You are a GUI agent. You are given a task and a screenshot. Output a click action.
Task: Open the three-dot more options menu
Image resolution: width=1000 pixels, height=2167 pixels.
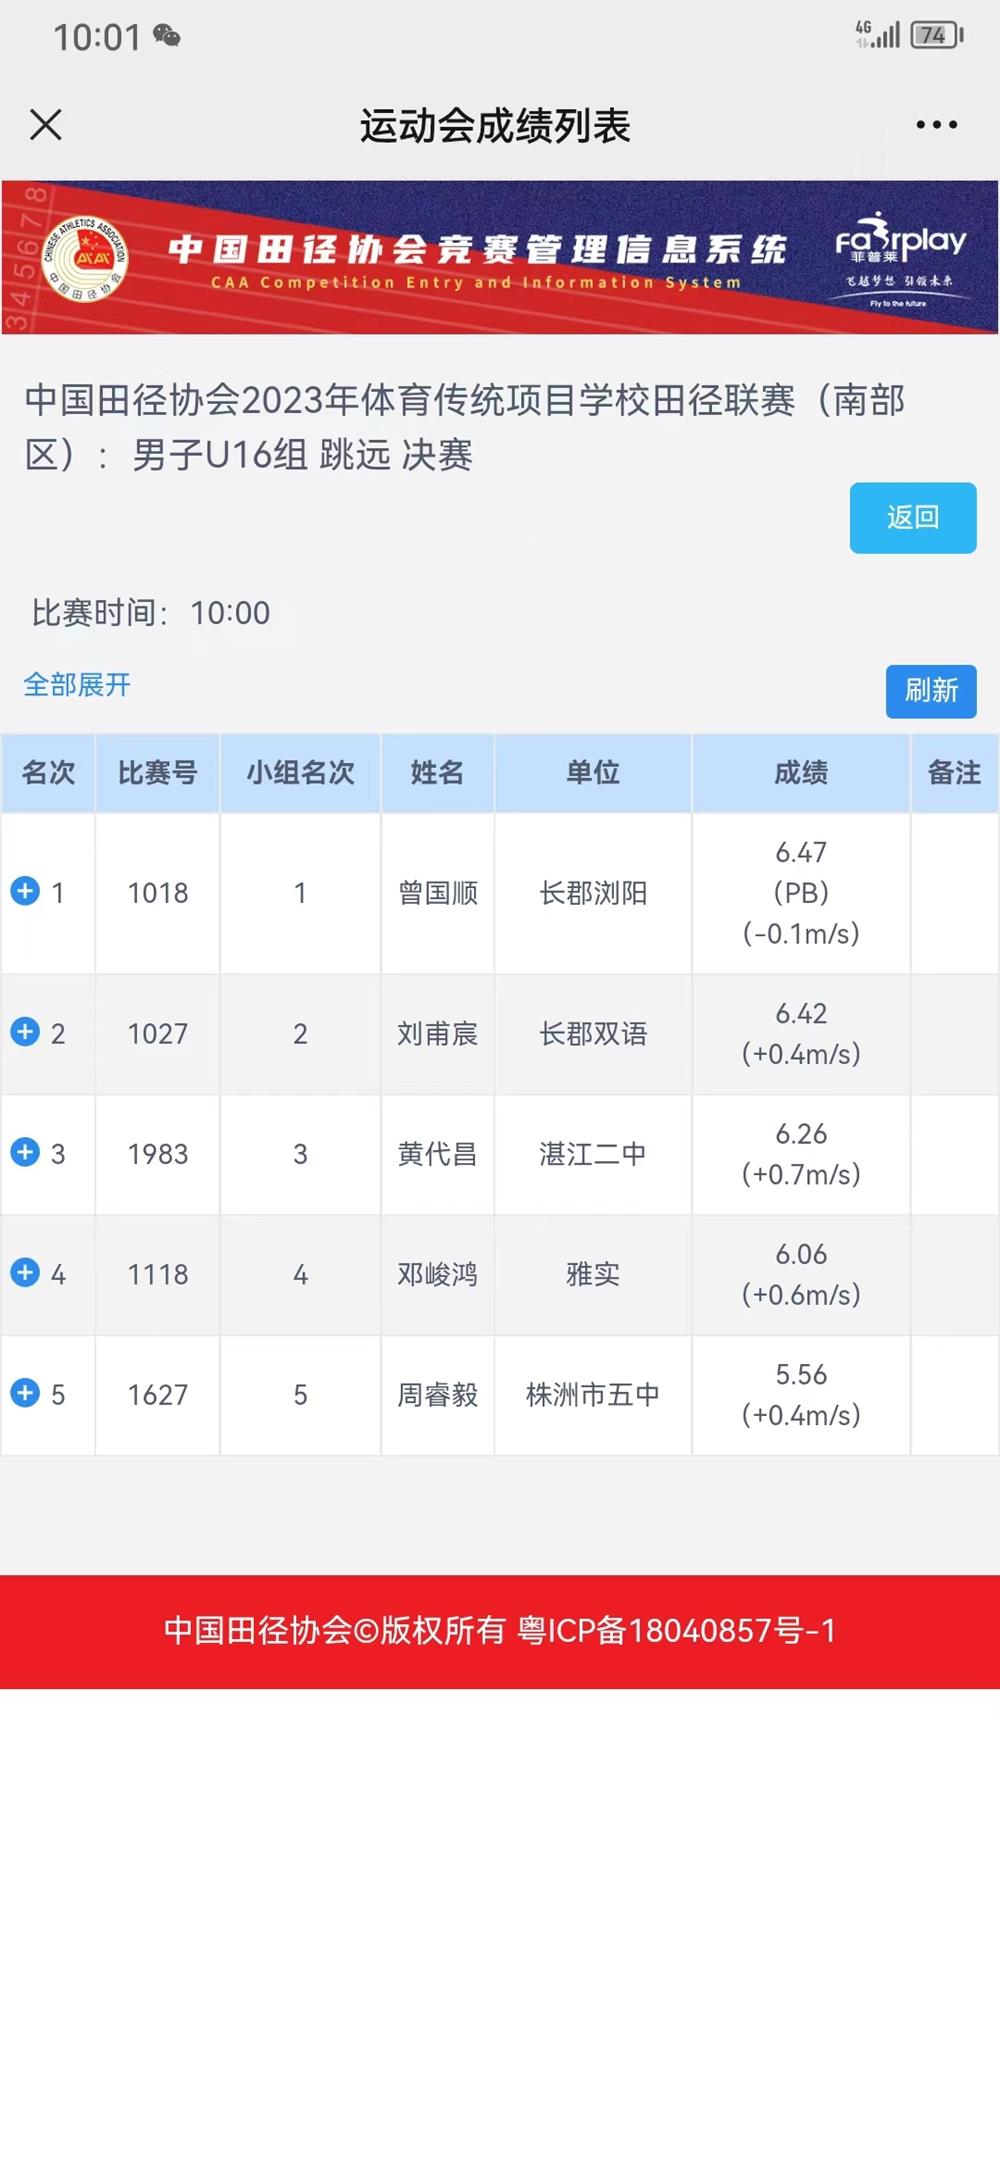936,125
